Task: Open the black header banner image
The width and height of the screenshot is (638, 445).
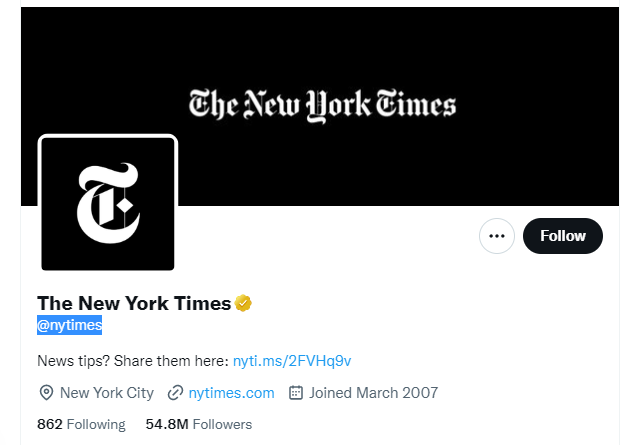Action: [320, 107]
